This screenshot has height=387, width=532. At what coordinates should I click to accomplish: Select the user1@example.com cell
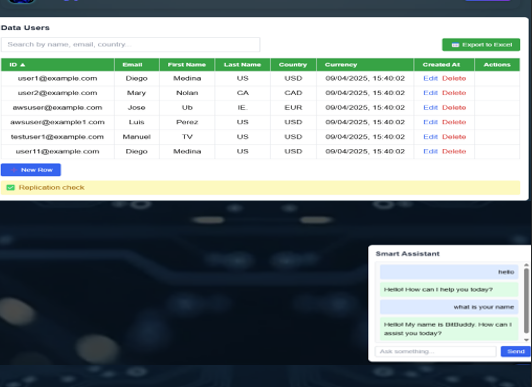point(58,78)
